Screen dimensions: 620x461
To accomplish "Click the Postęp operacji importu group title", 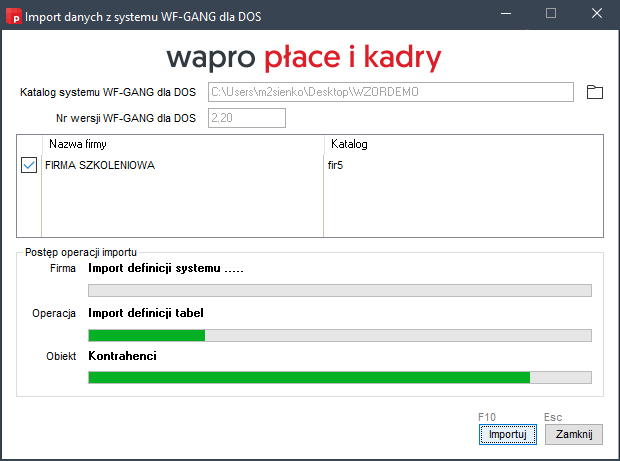I will 81,252.
